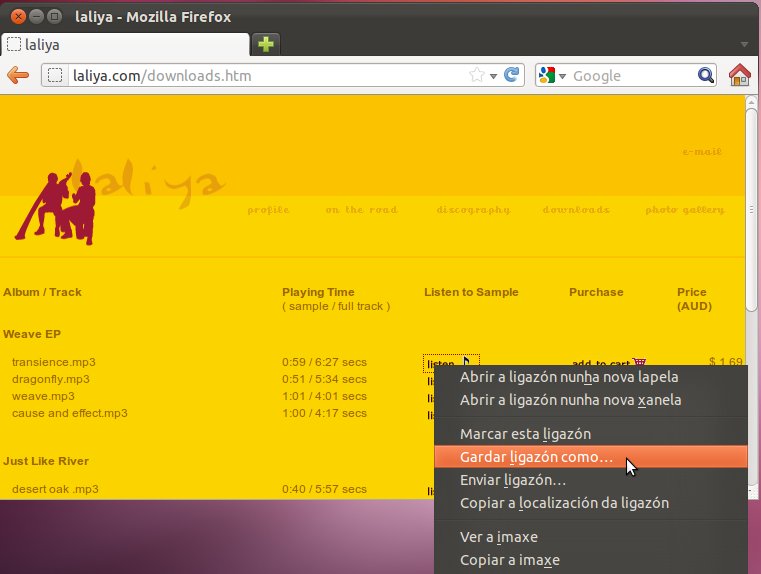Click the orange back arrow button

coord(18,76)
